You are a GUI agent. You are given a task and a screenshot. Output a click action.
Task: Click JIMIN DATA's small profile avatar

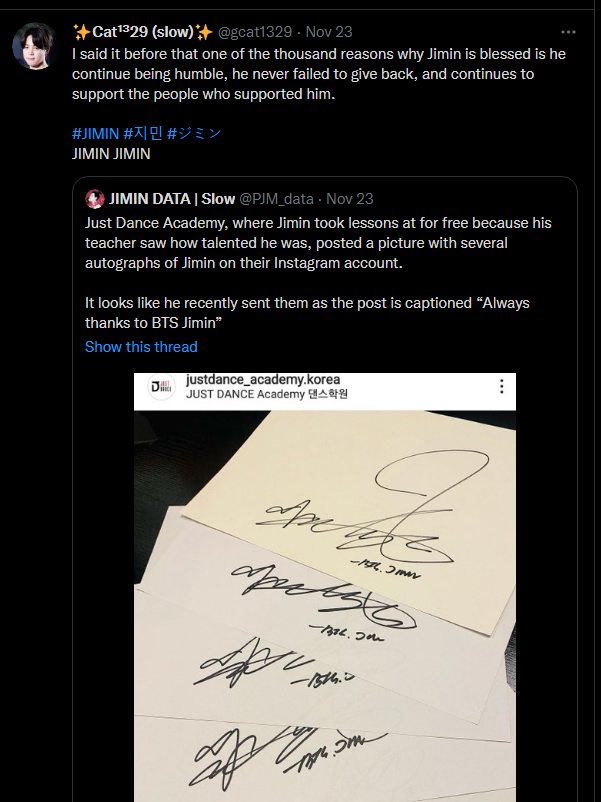(x=95, y=199)
